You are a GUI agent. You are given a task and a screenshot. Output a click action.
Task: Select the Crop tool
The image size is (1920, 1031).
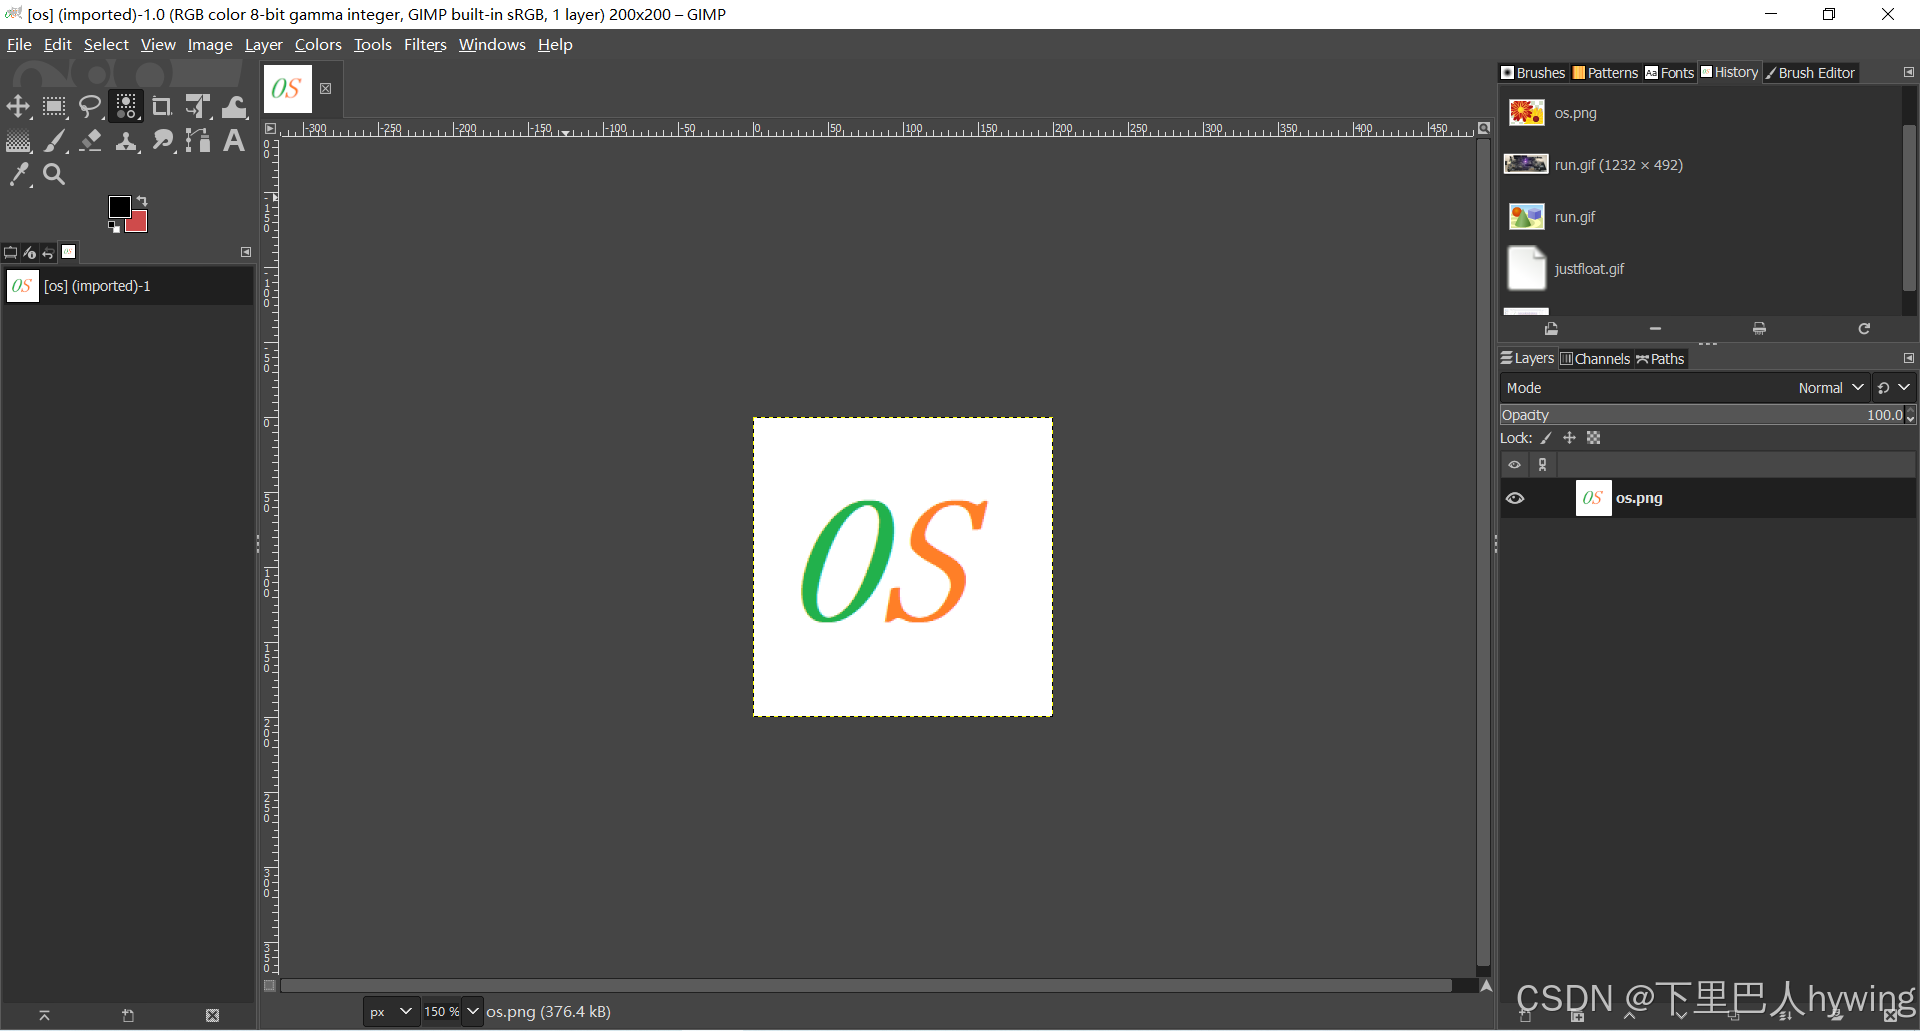162,106
